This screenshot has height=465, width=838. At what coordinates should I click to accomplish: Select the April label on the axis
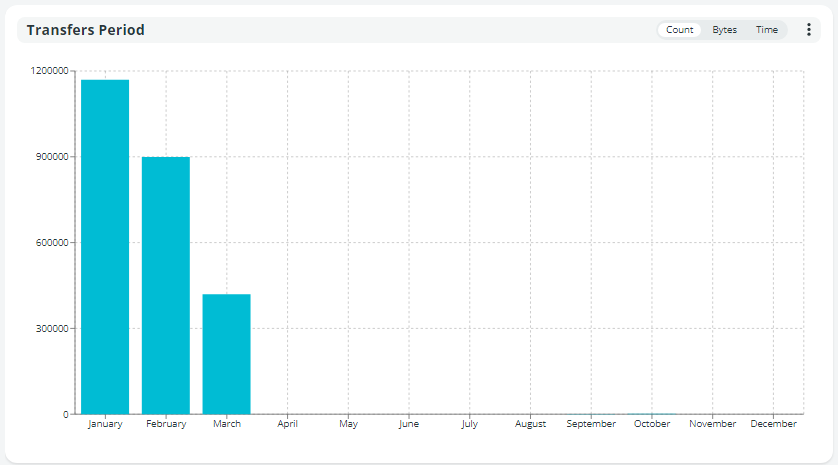point(287,424)
